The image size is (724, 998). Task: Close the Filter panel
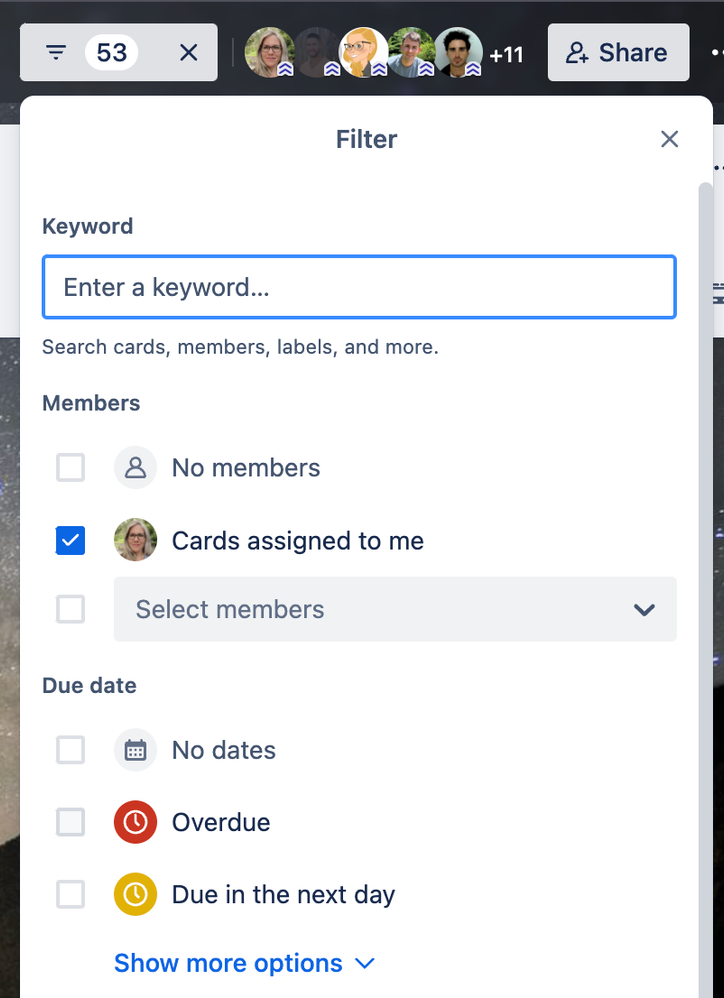point(669,139)
